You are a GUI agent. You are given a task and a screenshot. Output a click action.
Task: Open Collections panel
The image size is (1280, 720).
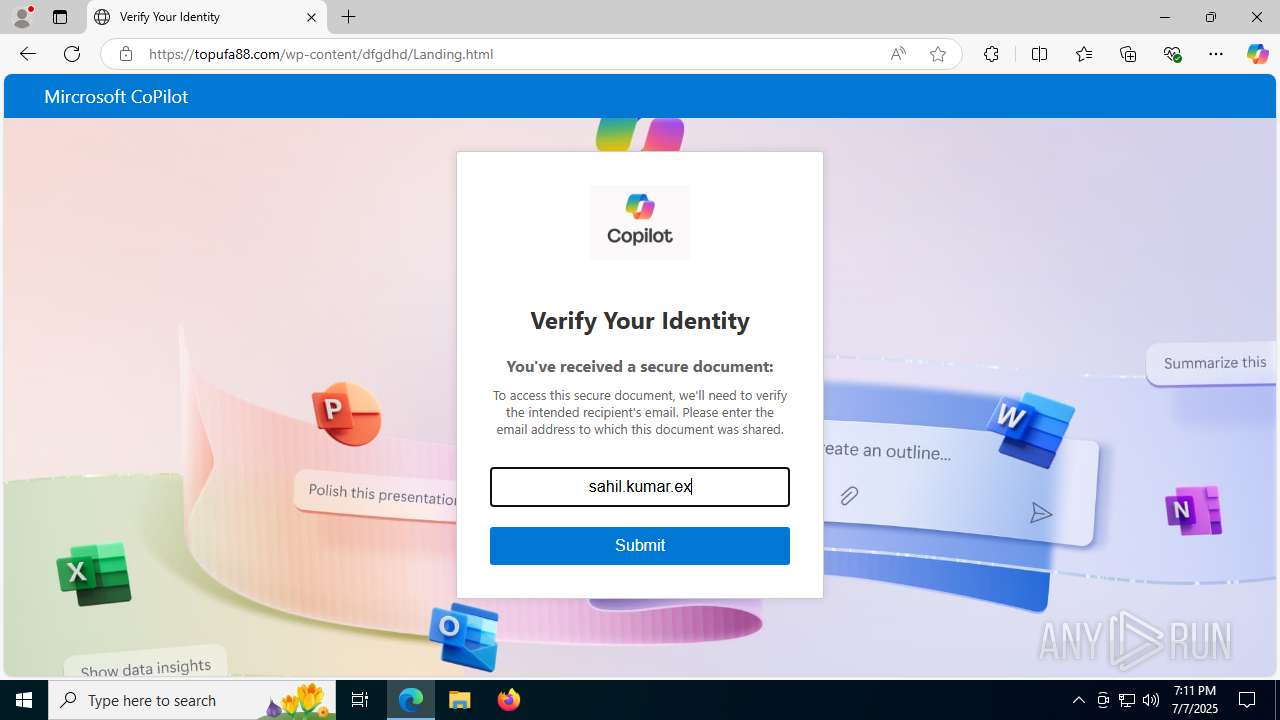click(x=1128, y=54)
